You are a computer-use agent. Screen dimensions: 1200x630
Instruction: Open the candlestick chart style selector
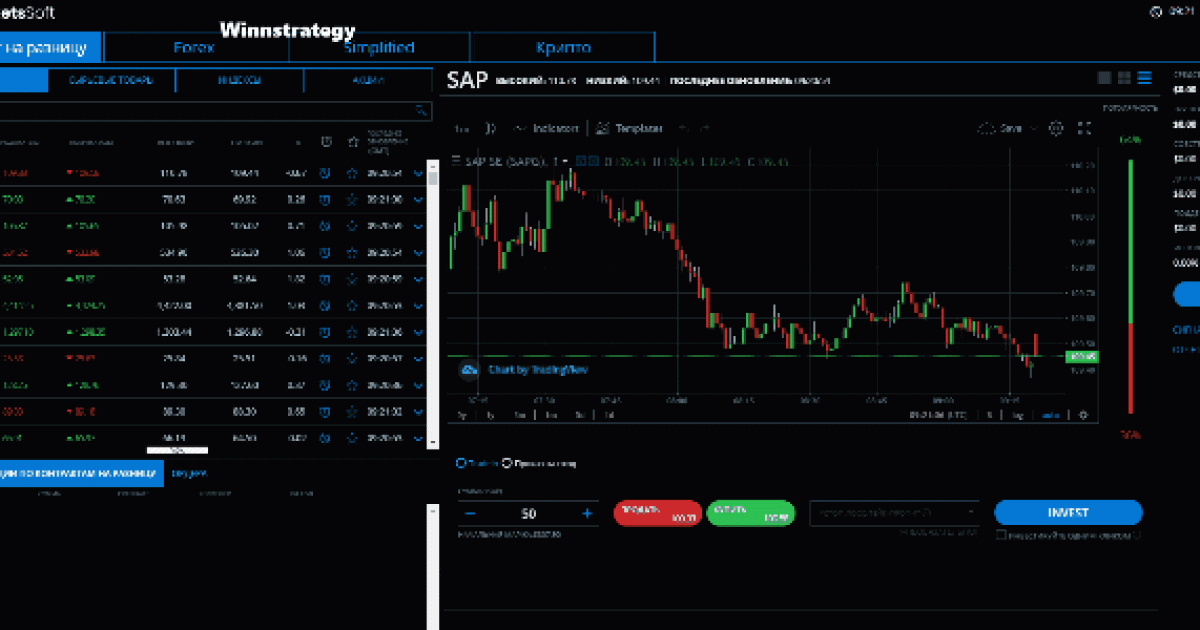[x=490, y=128]
